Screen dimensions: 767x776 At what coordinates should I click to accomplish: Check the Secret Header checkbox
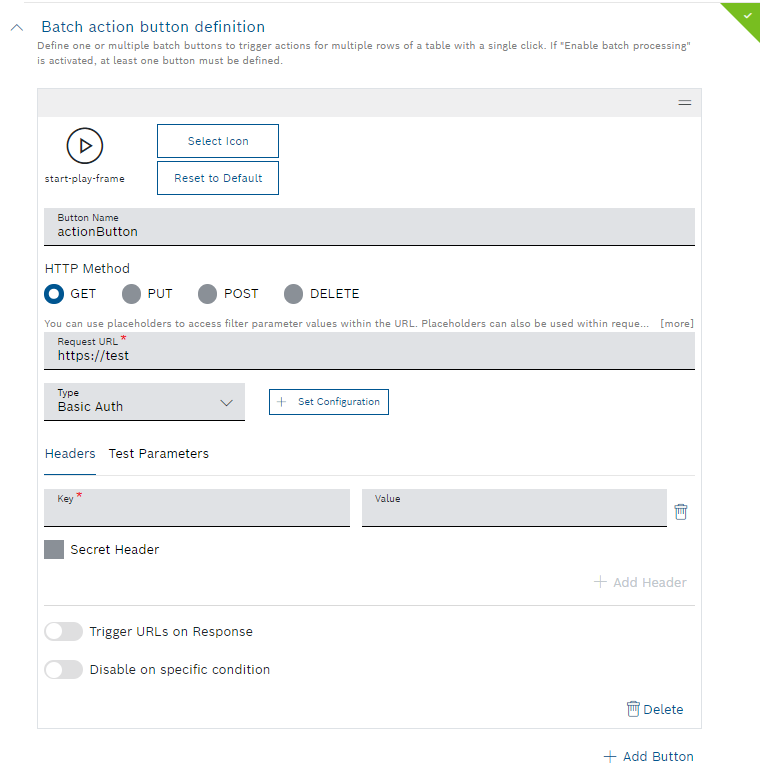pos(54,549)
